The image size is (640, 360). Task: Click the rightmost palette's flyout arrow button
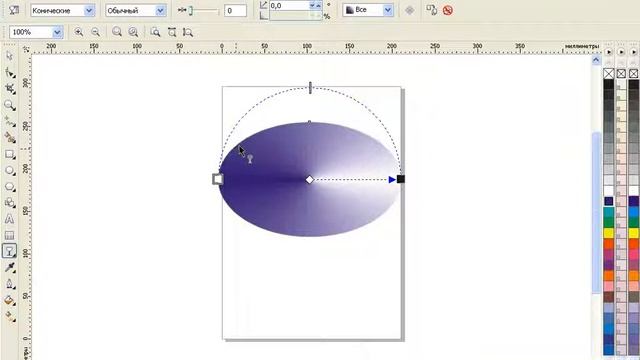tap(633, 52)
